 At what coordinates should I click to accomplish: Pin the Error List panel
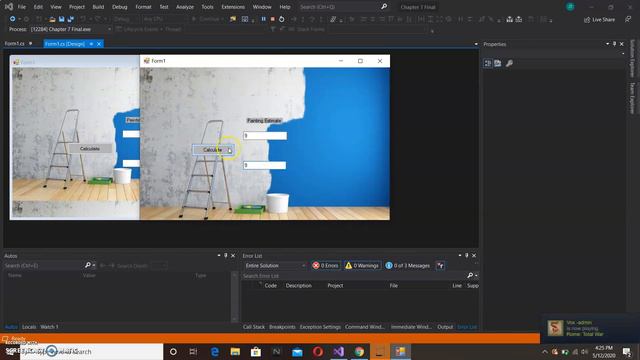point(467,256)
